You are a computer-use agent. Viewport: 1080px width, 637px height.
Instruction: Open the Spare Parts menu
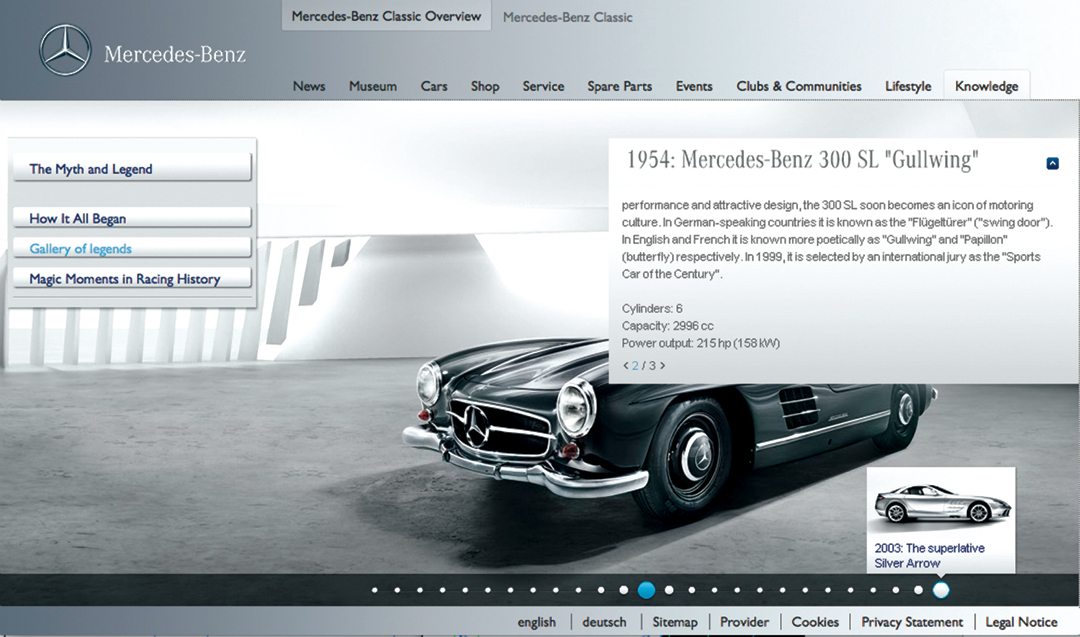click(x=620, y=86)
